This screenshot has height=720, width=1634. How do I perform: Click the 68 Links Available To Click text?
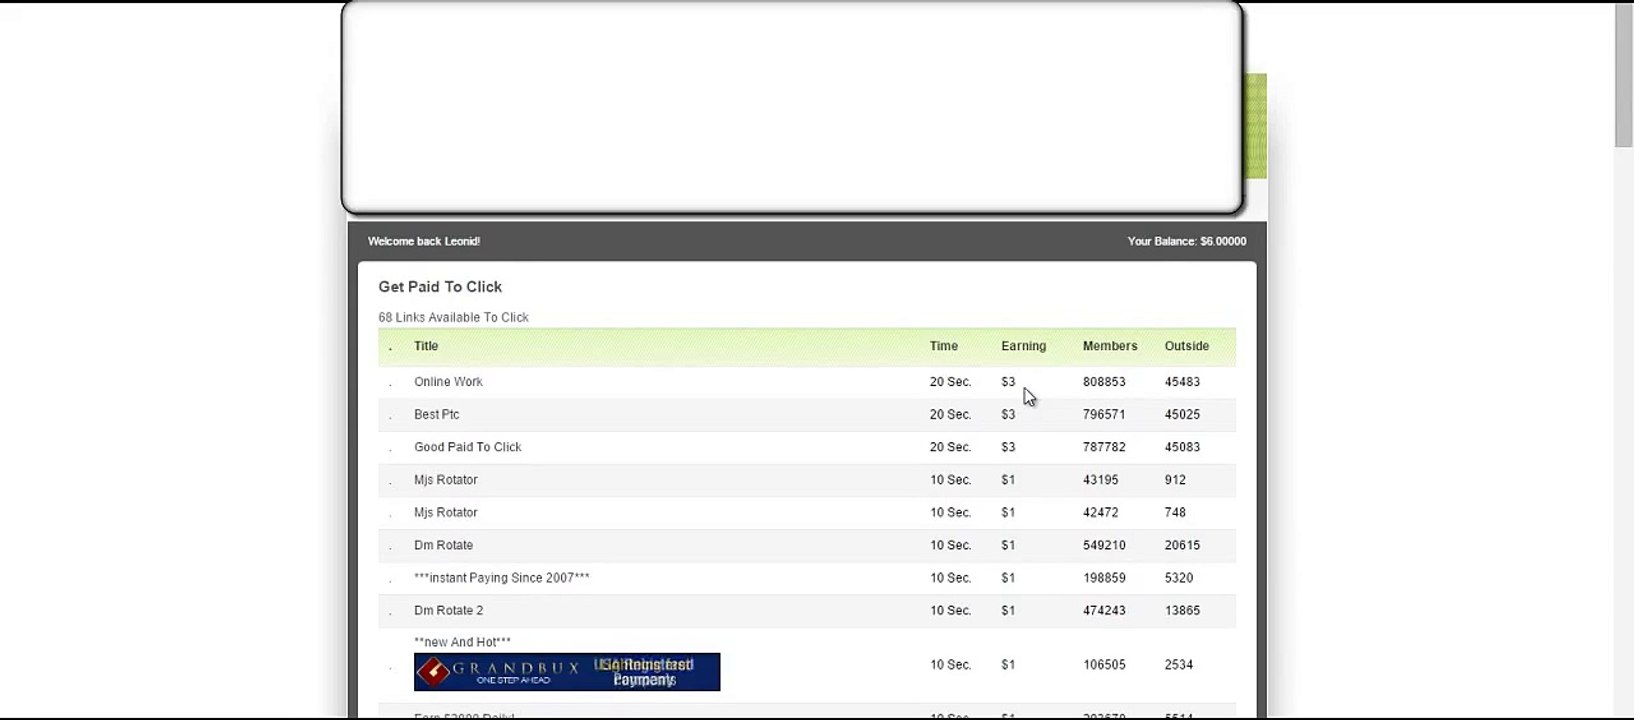click(454, 317)
